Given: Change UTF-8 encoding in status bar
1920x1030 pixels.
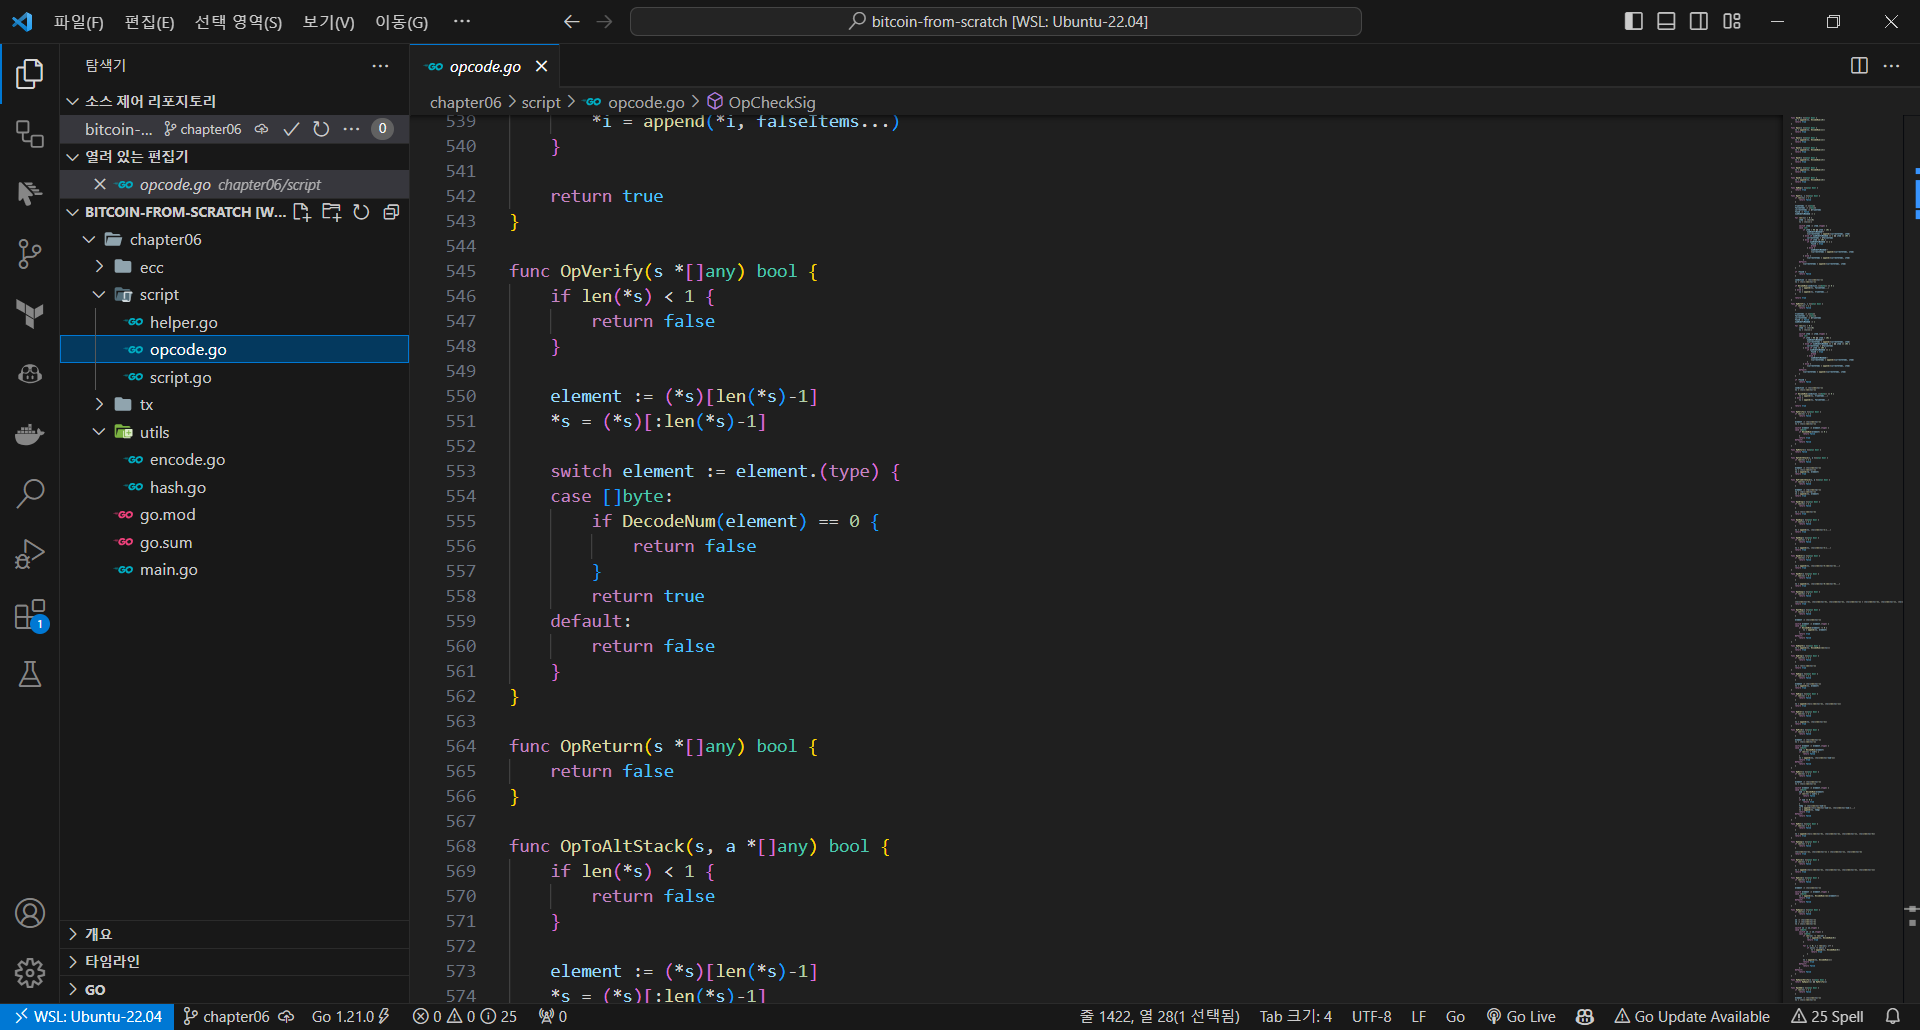Looking at the screenshot, I should pyautogui.click(x=1371, y=1016).
